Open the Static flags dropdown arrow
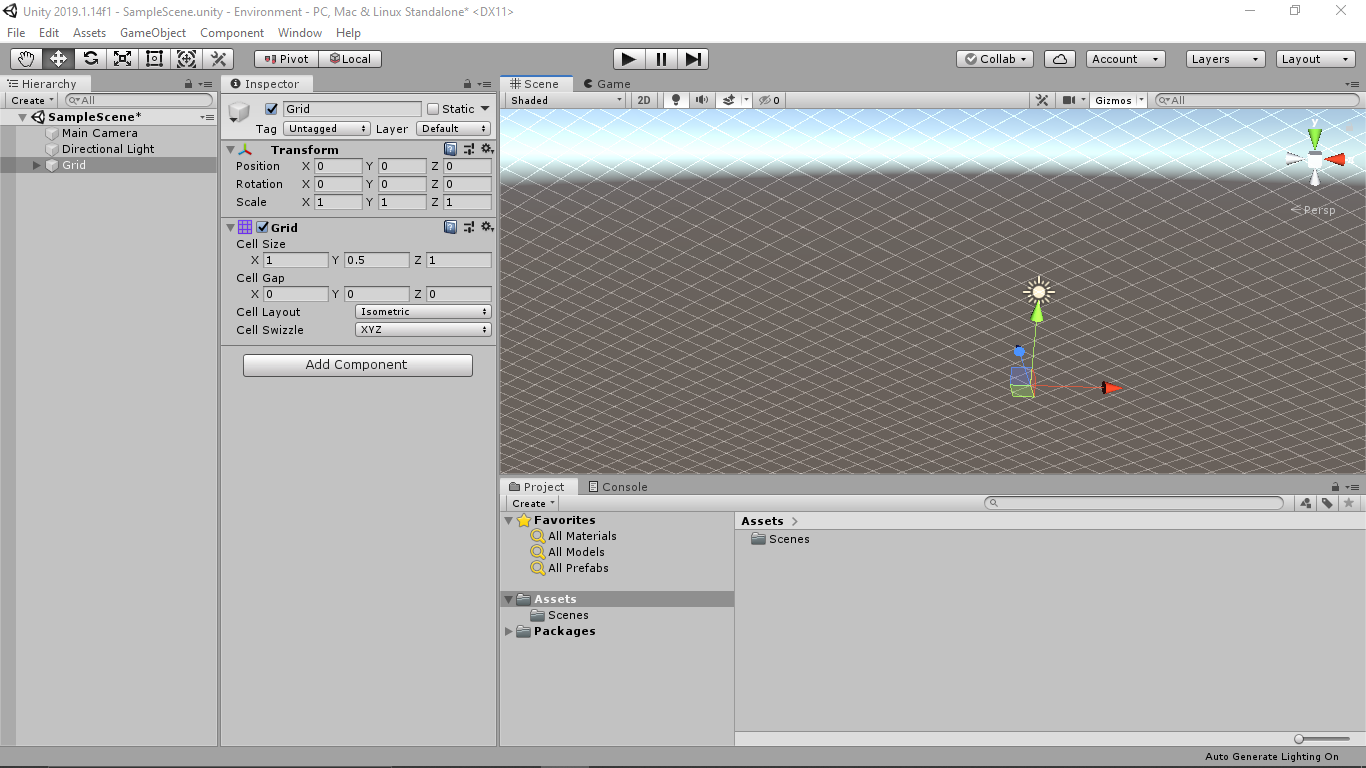1366x768 pixels. [x=486, y=109]
